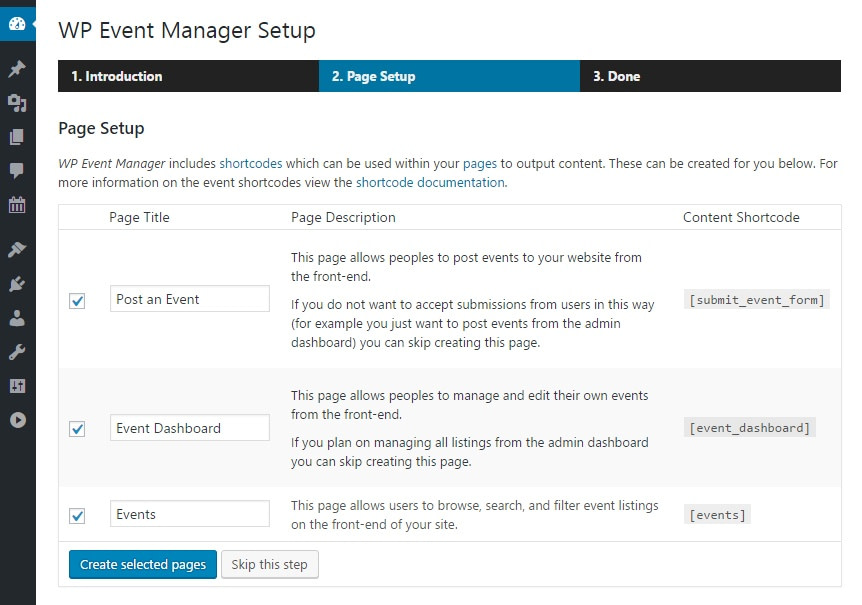862x605 pixels.
Task: Open the Comments speech bubble icon
Action: pyautogui.click(x=17, y=169)
